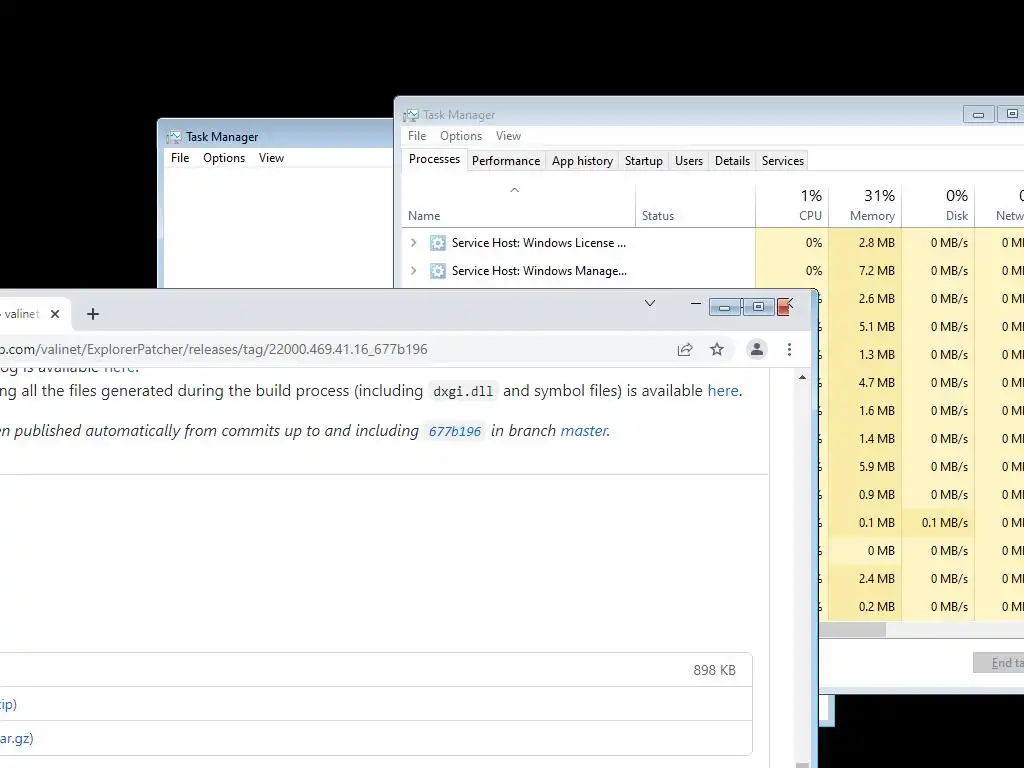Open View menu in back Task Manager window
Screen dimensions: 1024x768
[x=271, y=158]
